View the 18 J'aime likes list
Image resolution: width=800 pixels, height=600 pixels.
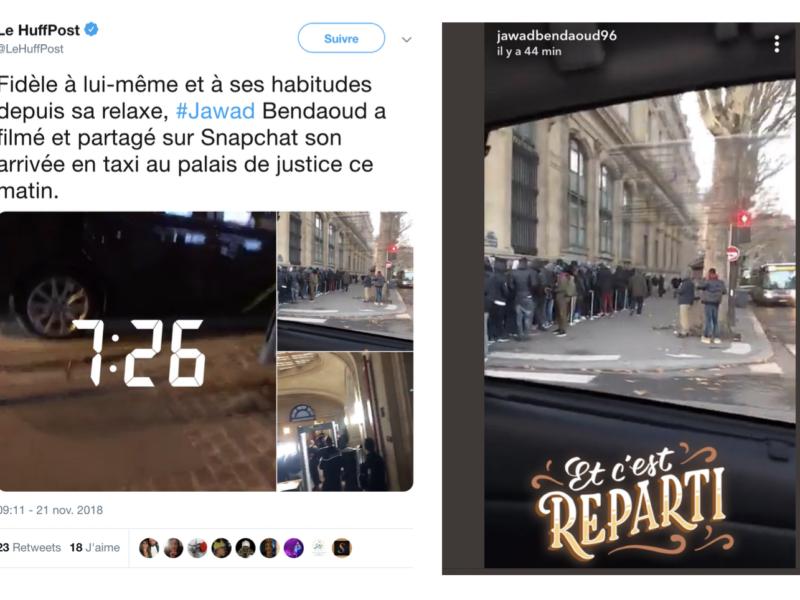[95, 547]
